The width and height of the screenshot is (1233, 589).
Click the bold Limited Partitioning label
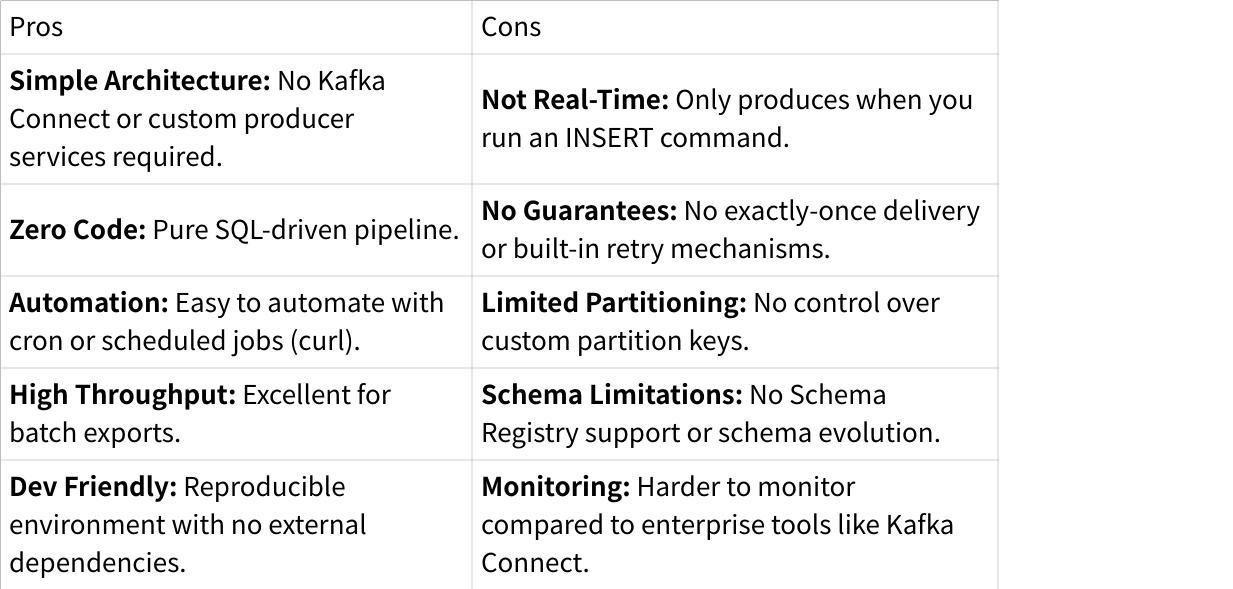tap(614, 303)
